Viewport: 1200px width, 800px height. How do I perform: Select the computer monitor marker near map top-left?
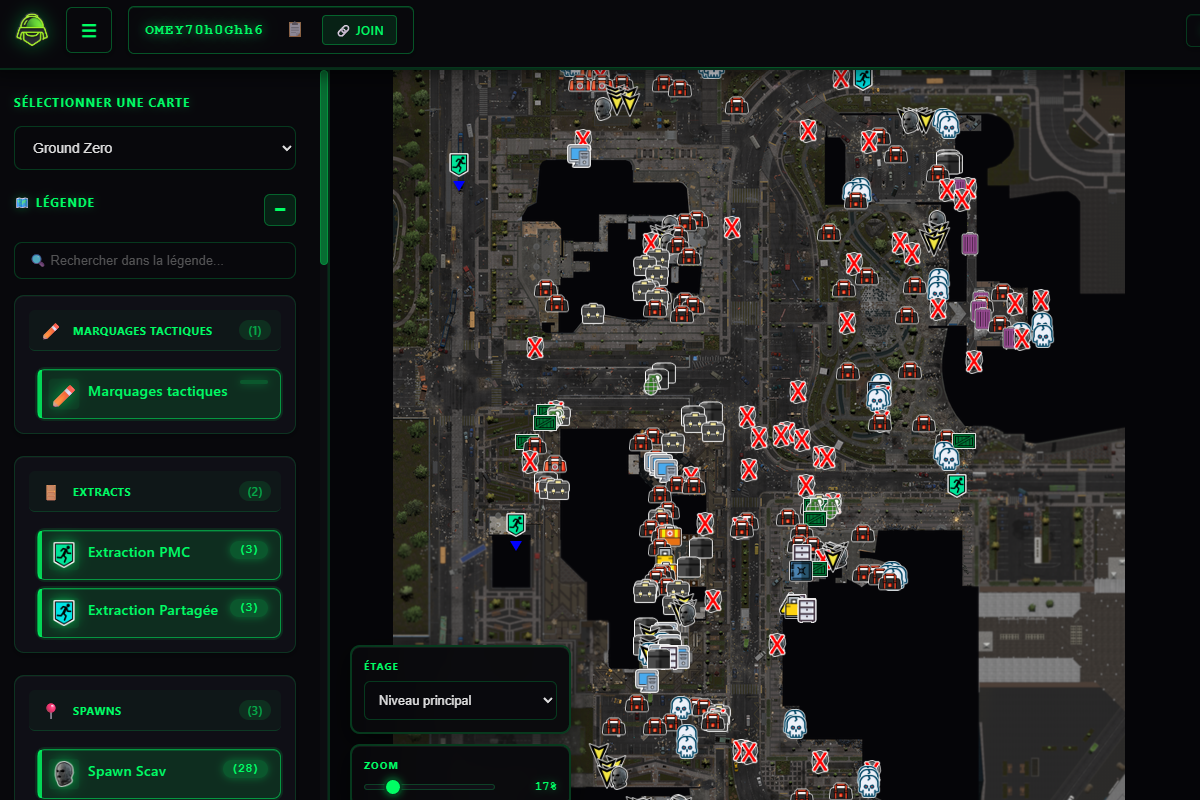tap(578, 155)
